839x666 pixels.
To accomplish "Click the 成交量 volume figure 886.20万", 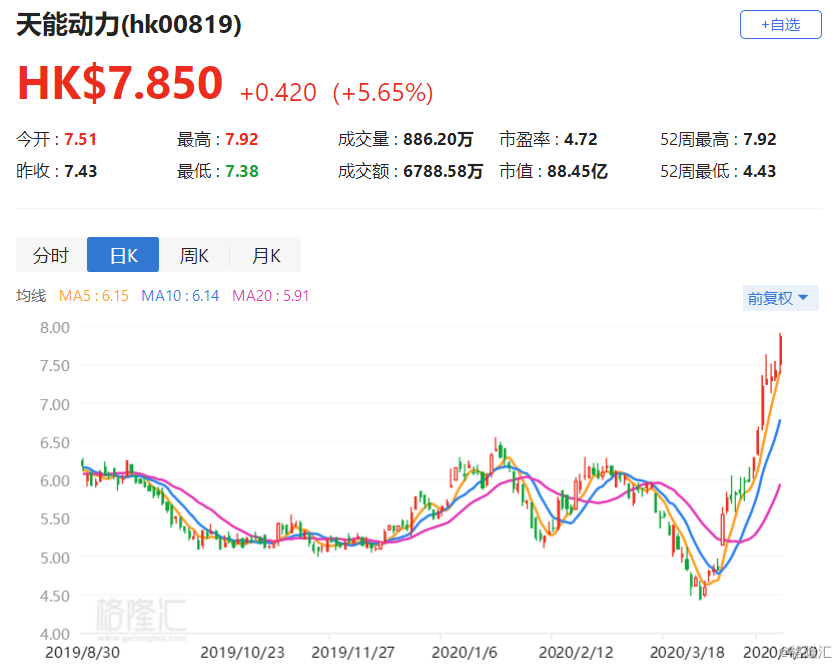I will coord(438,140).
